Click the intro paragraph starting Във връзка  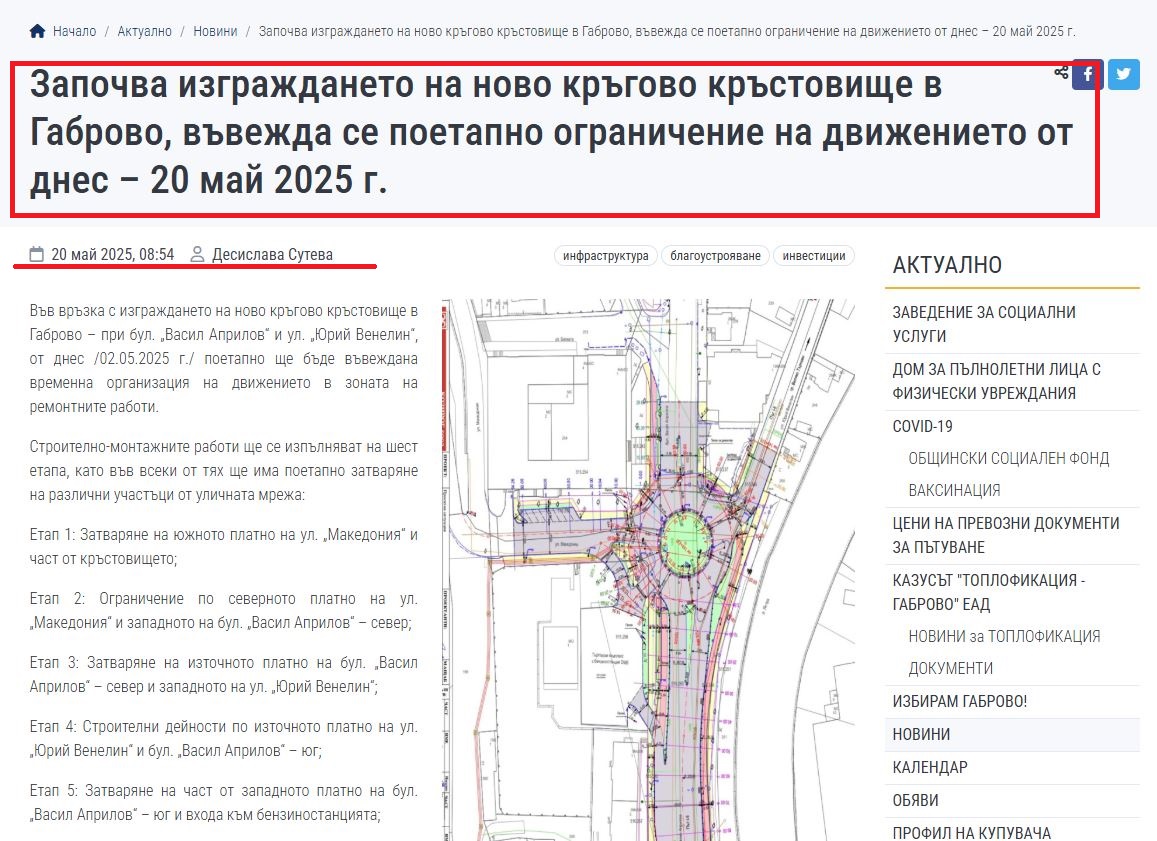224,359
